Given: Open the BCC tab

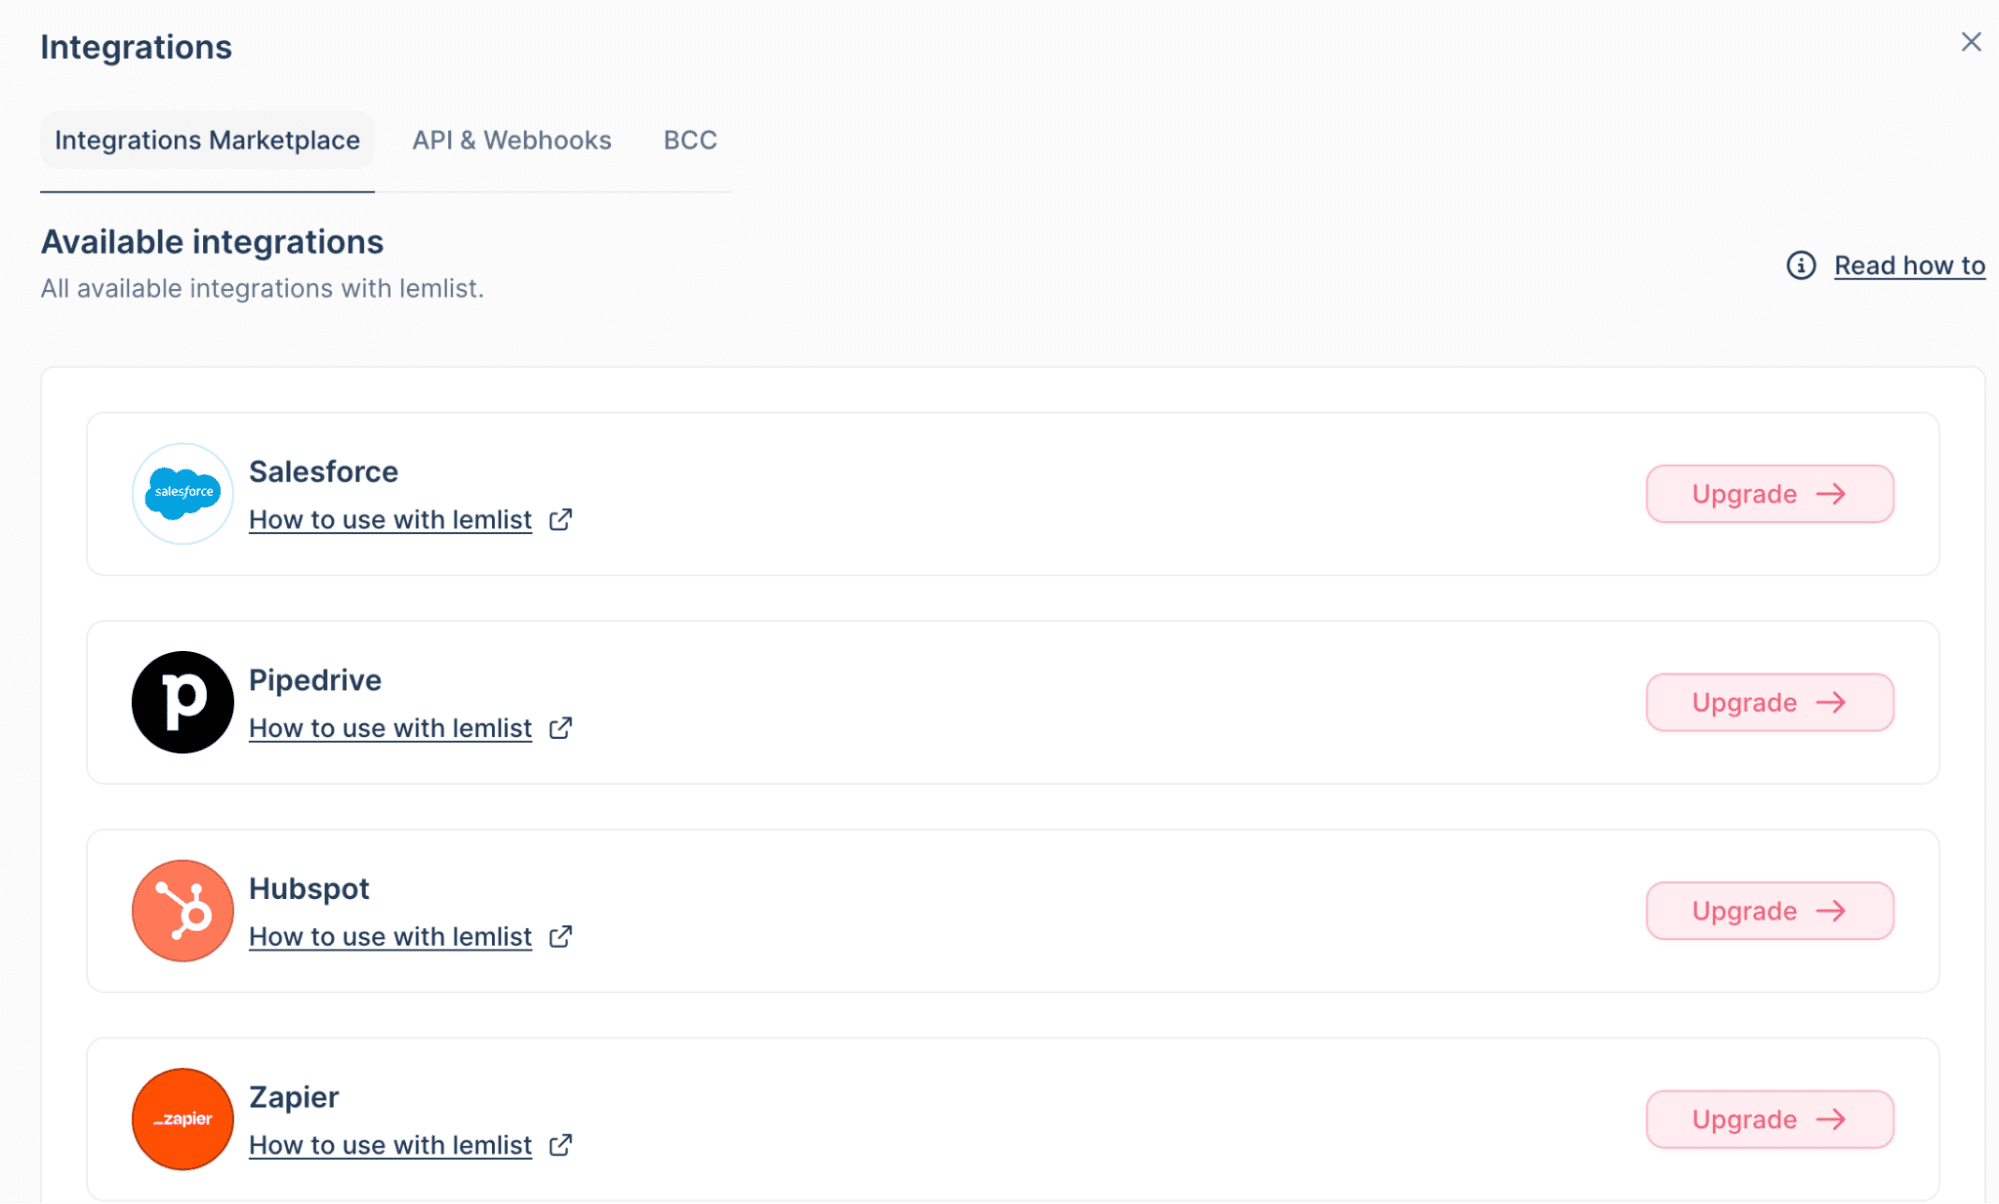Looking at the screenshot, I should (690, 140).
